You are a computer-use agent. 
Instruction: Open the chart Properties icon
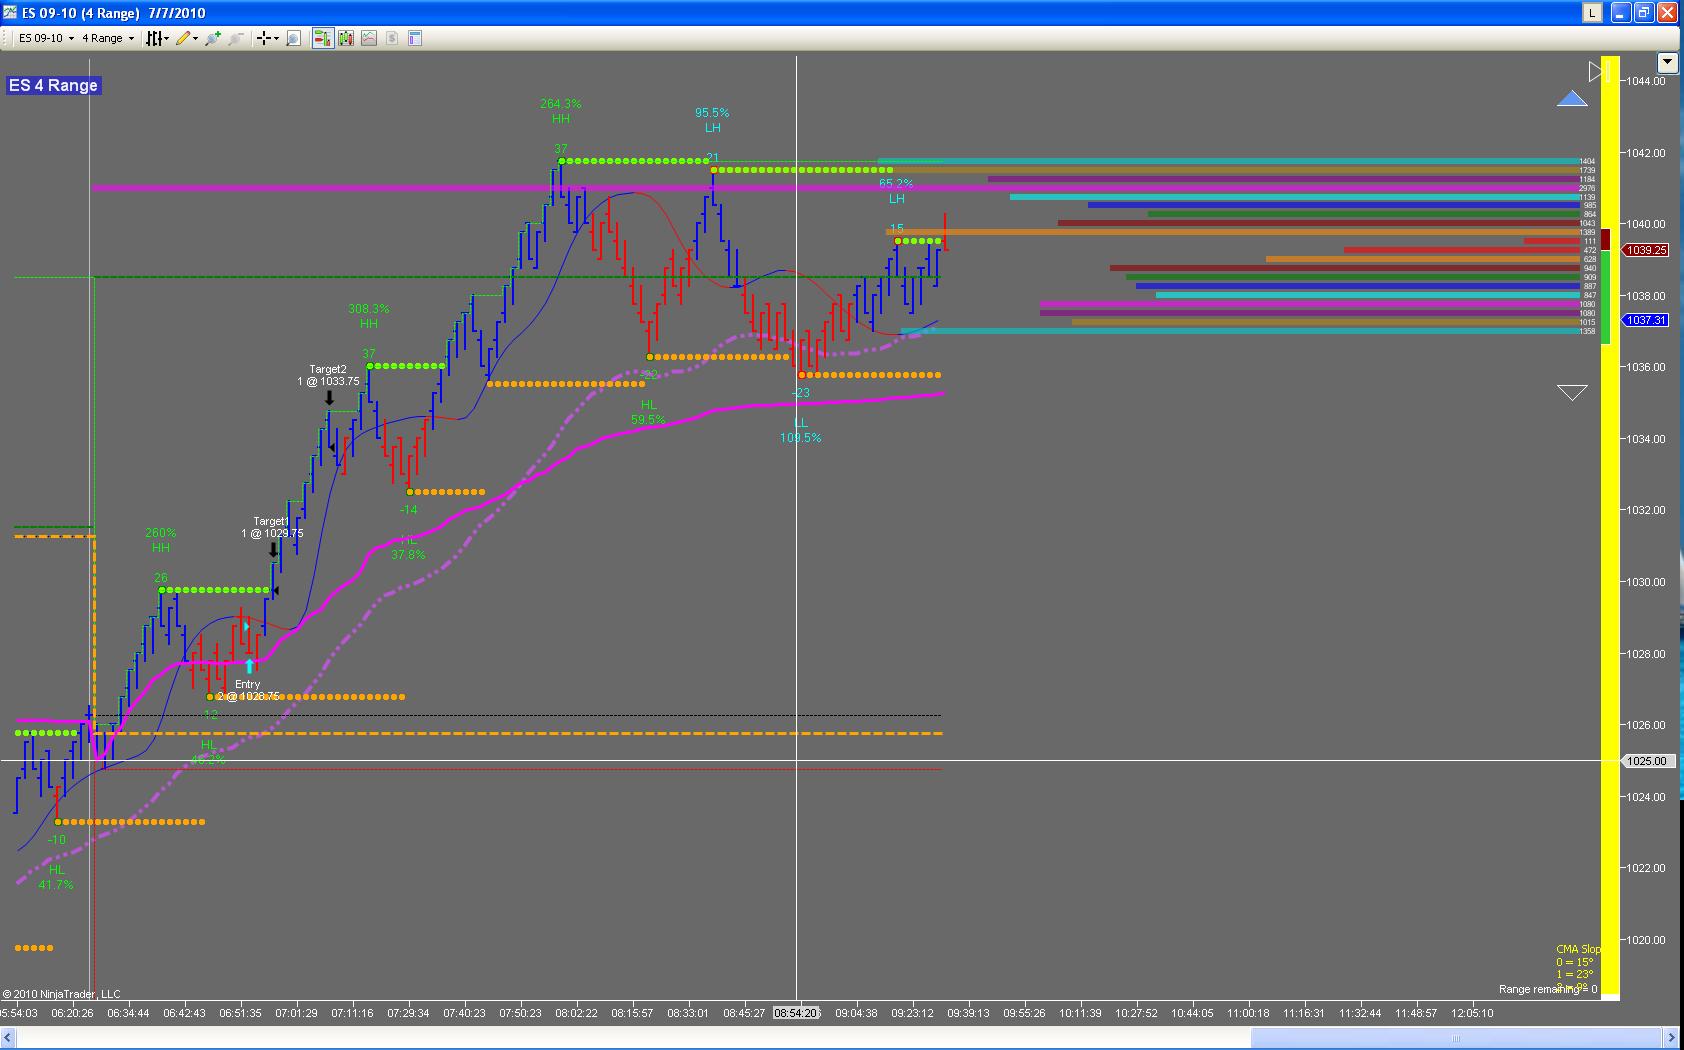click(x=415, y=38)
